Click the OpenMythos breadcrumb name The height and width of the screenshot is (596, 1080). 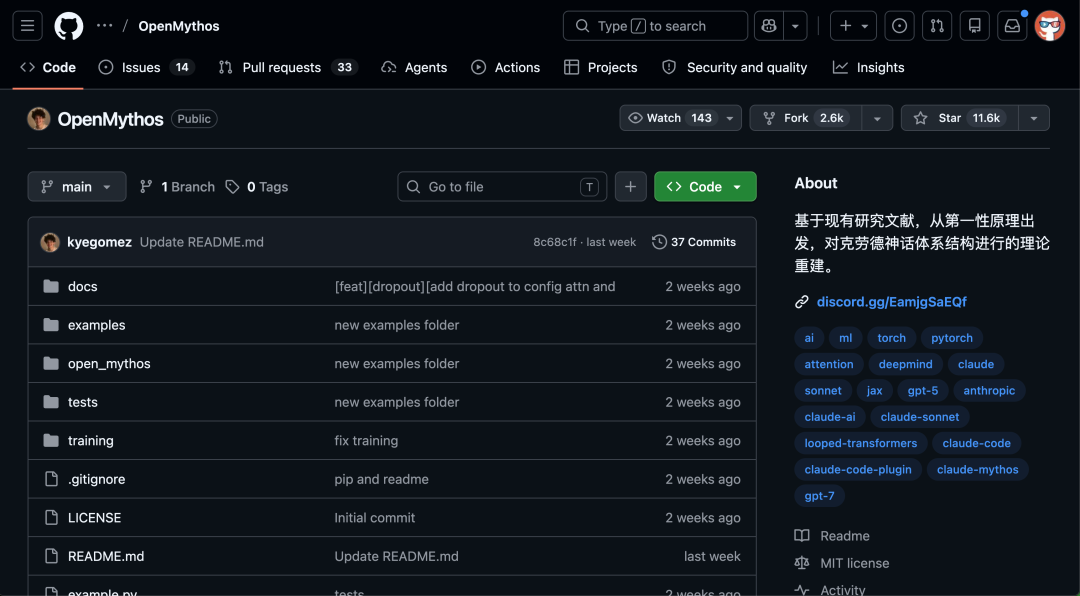click(179, 26)
